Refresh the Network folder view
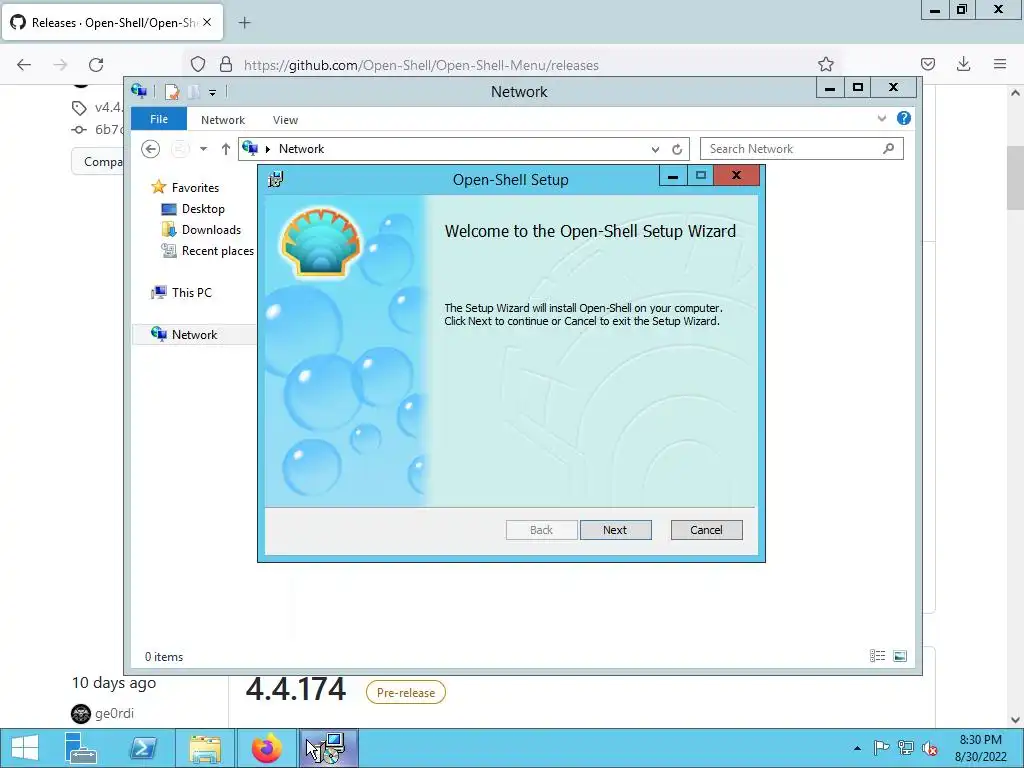Screen dimensions: 1024x768 677,149
